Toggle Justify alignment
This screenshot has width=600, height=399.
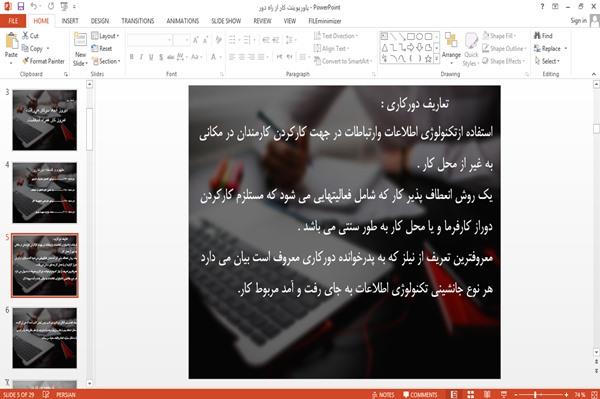[261, 57]
